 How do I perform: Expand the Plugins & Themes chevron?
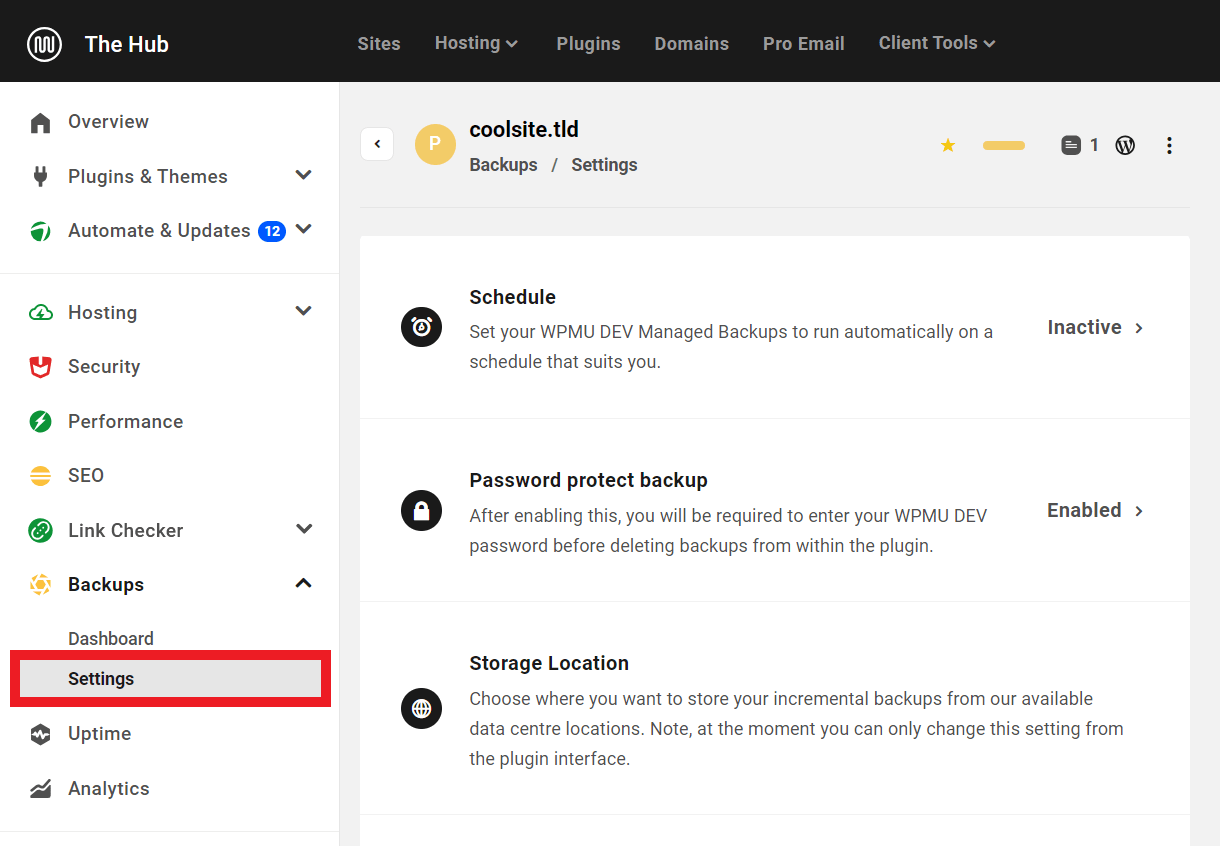[304, 176]
